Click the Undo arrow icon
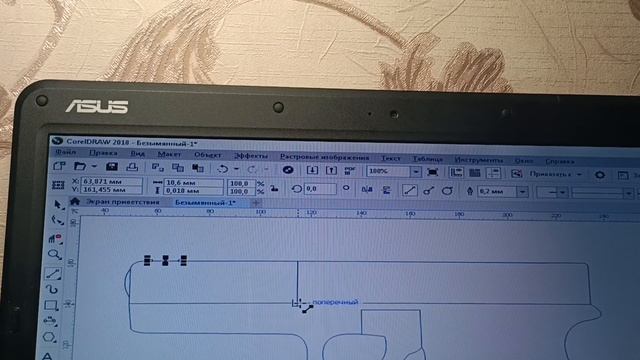The height and width of the screenshot is (360, 640). (x=222, y=169)
